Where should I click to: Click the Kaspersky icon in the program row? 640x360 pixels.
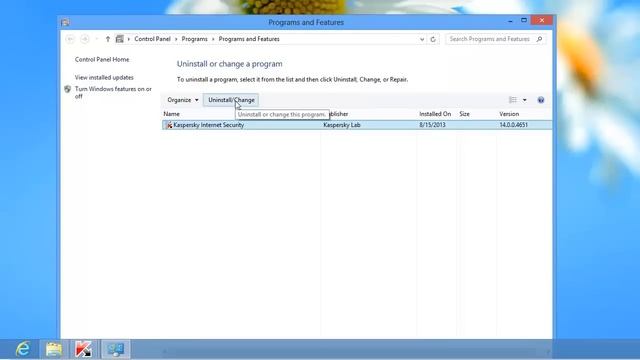click(x=169, y=125)
